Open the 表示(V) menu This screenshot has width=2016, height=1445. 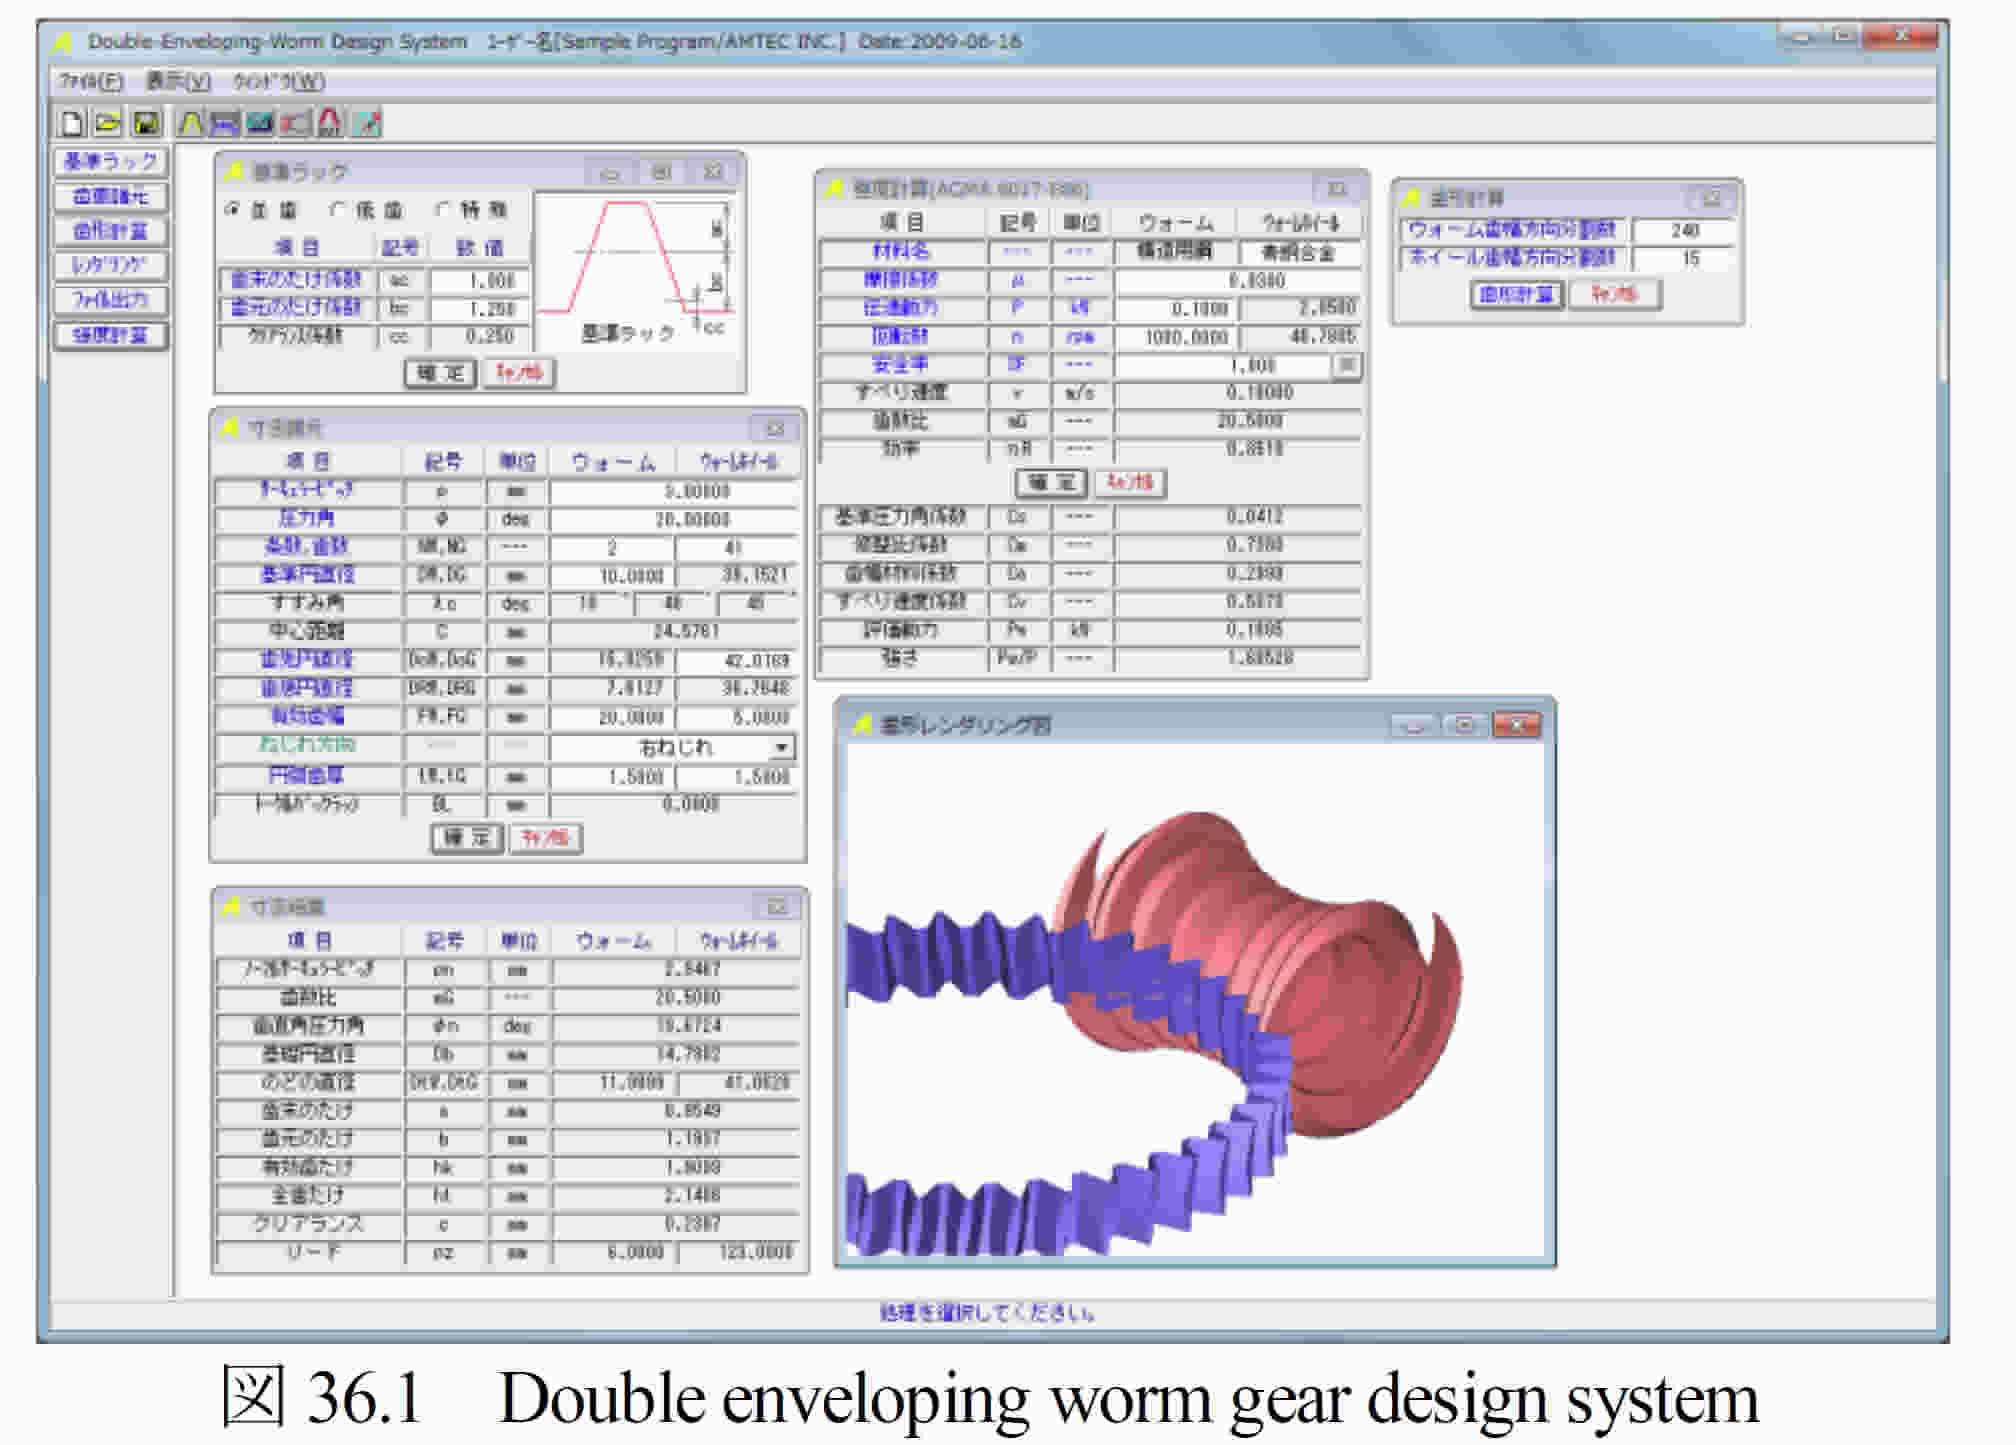(178, 82)
